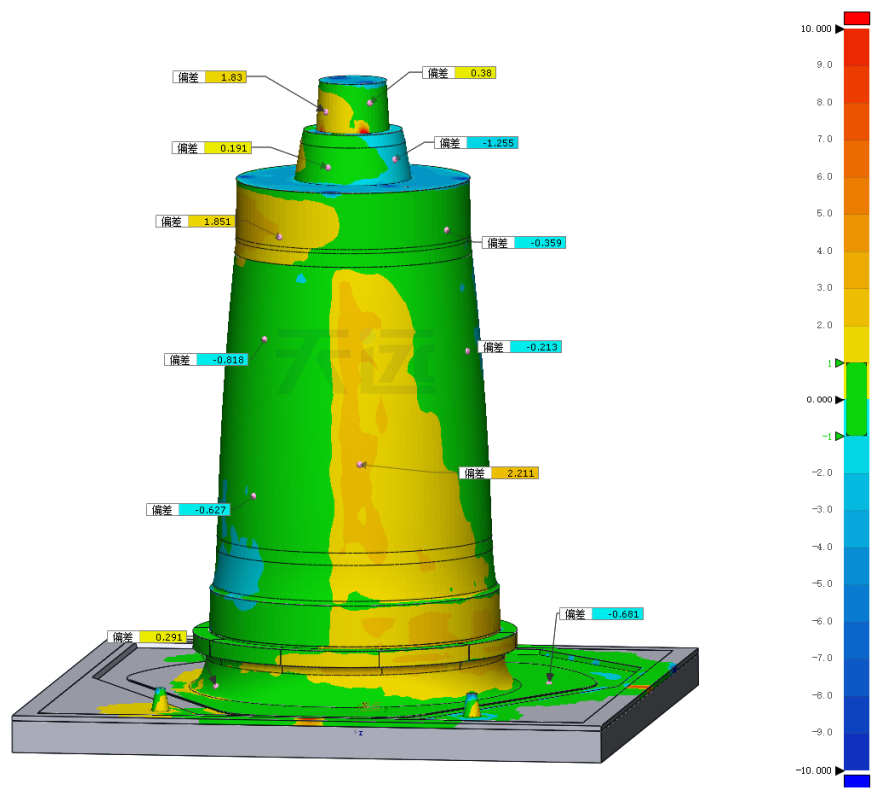Click the red swatch above the color scale
The width and height of the screenshot is (879, 799).
coord(856,17)
